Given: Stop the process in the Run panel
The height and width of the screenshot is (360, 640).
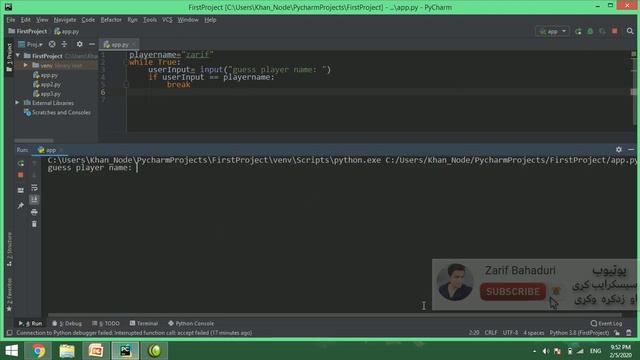Looking at the screenshot, I should pyautogui.click(x=20, y=175).
